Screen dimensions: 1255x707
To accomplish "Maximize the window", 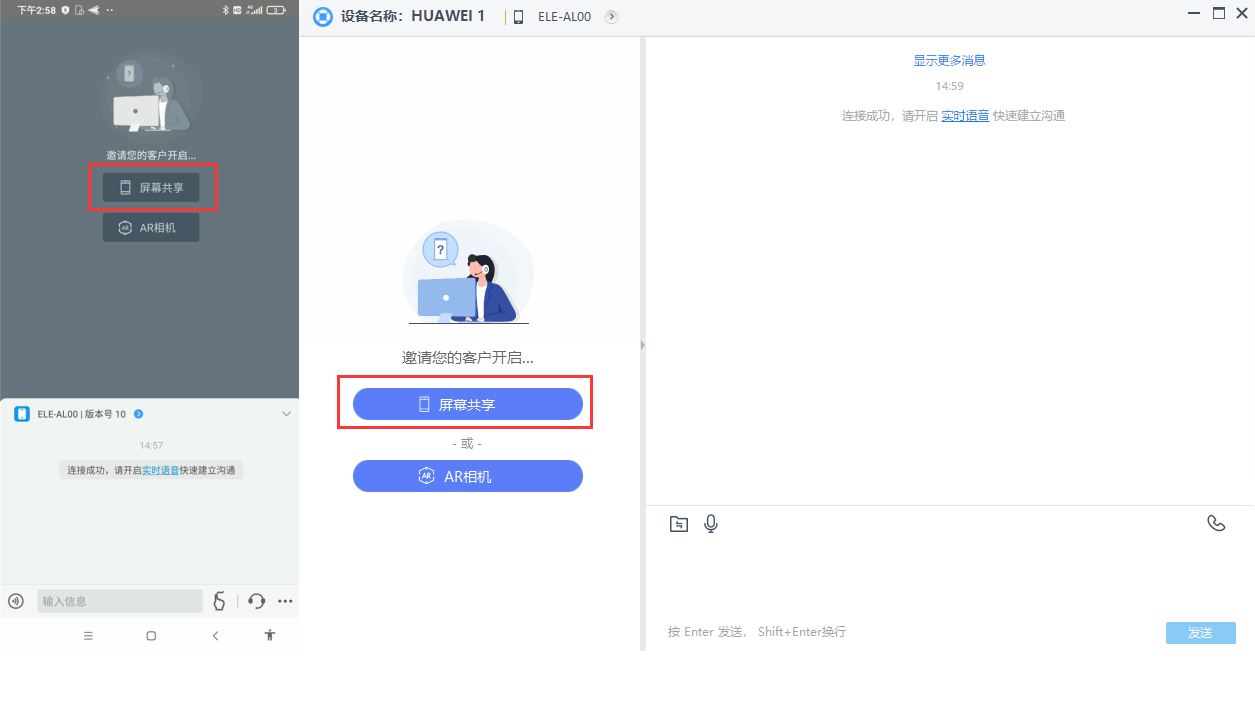I will click(x=1218, y=13).
